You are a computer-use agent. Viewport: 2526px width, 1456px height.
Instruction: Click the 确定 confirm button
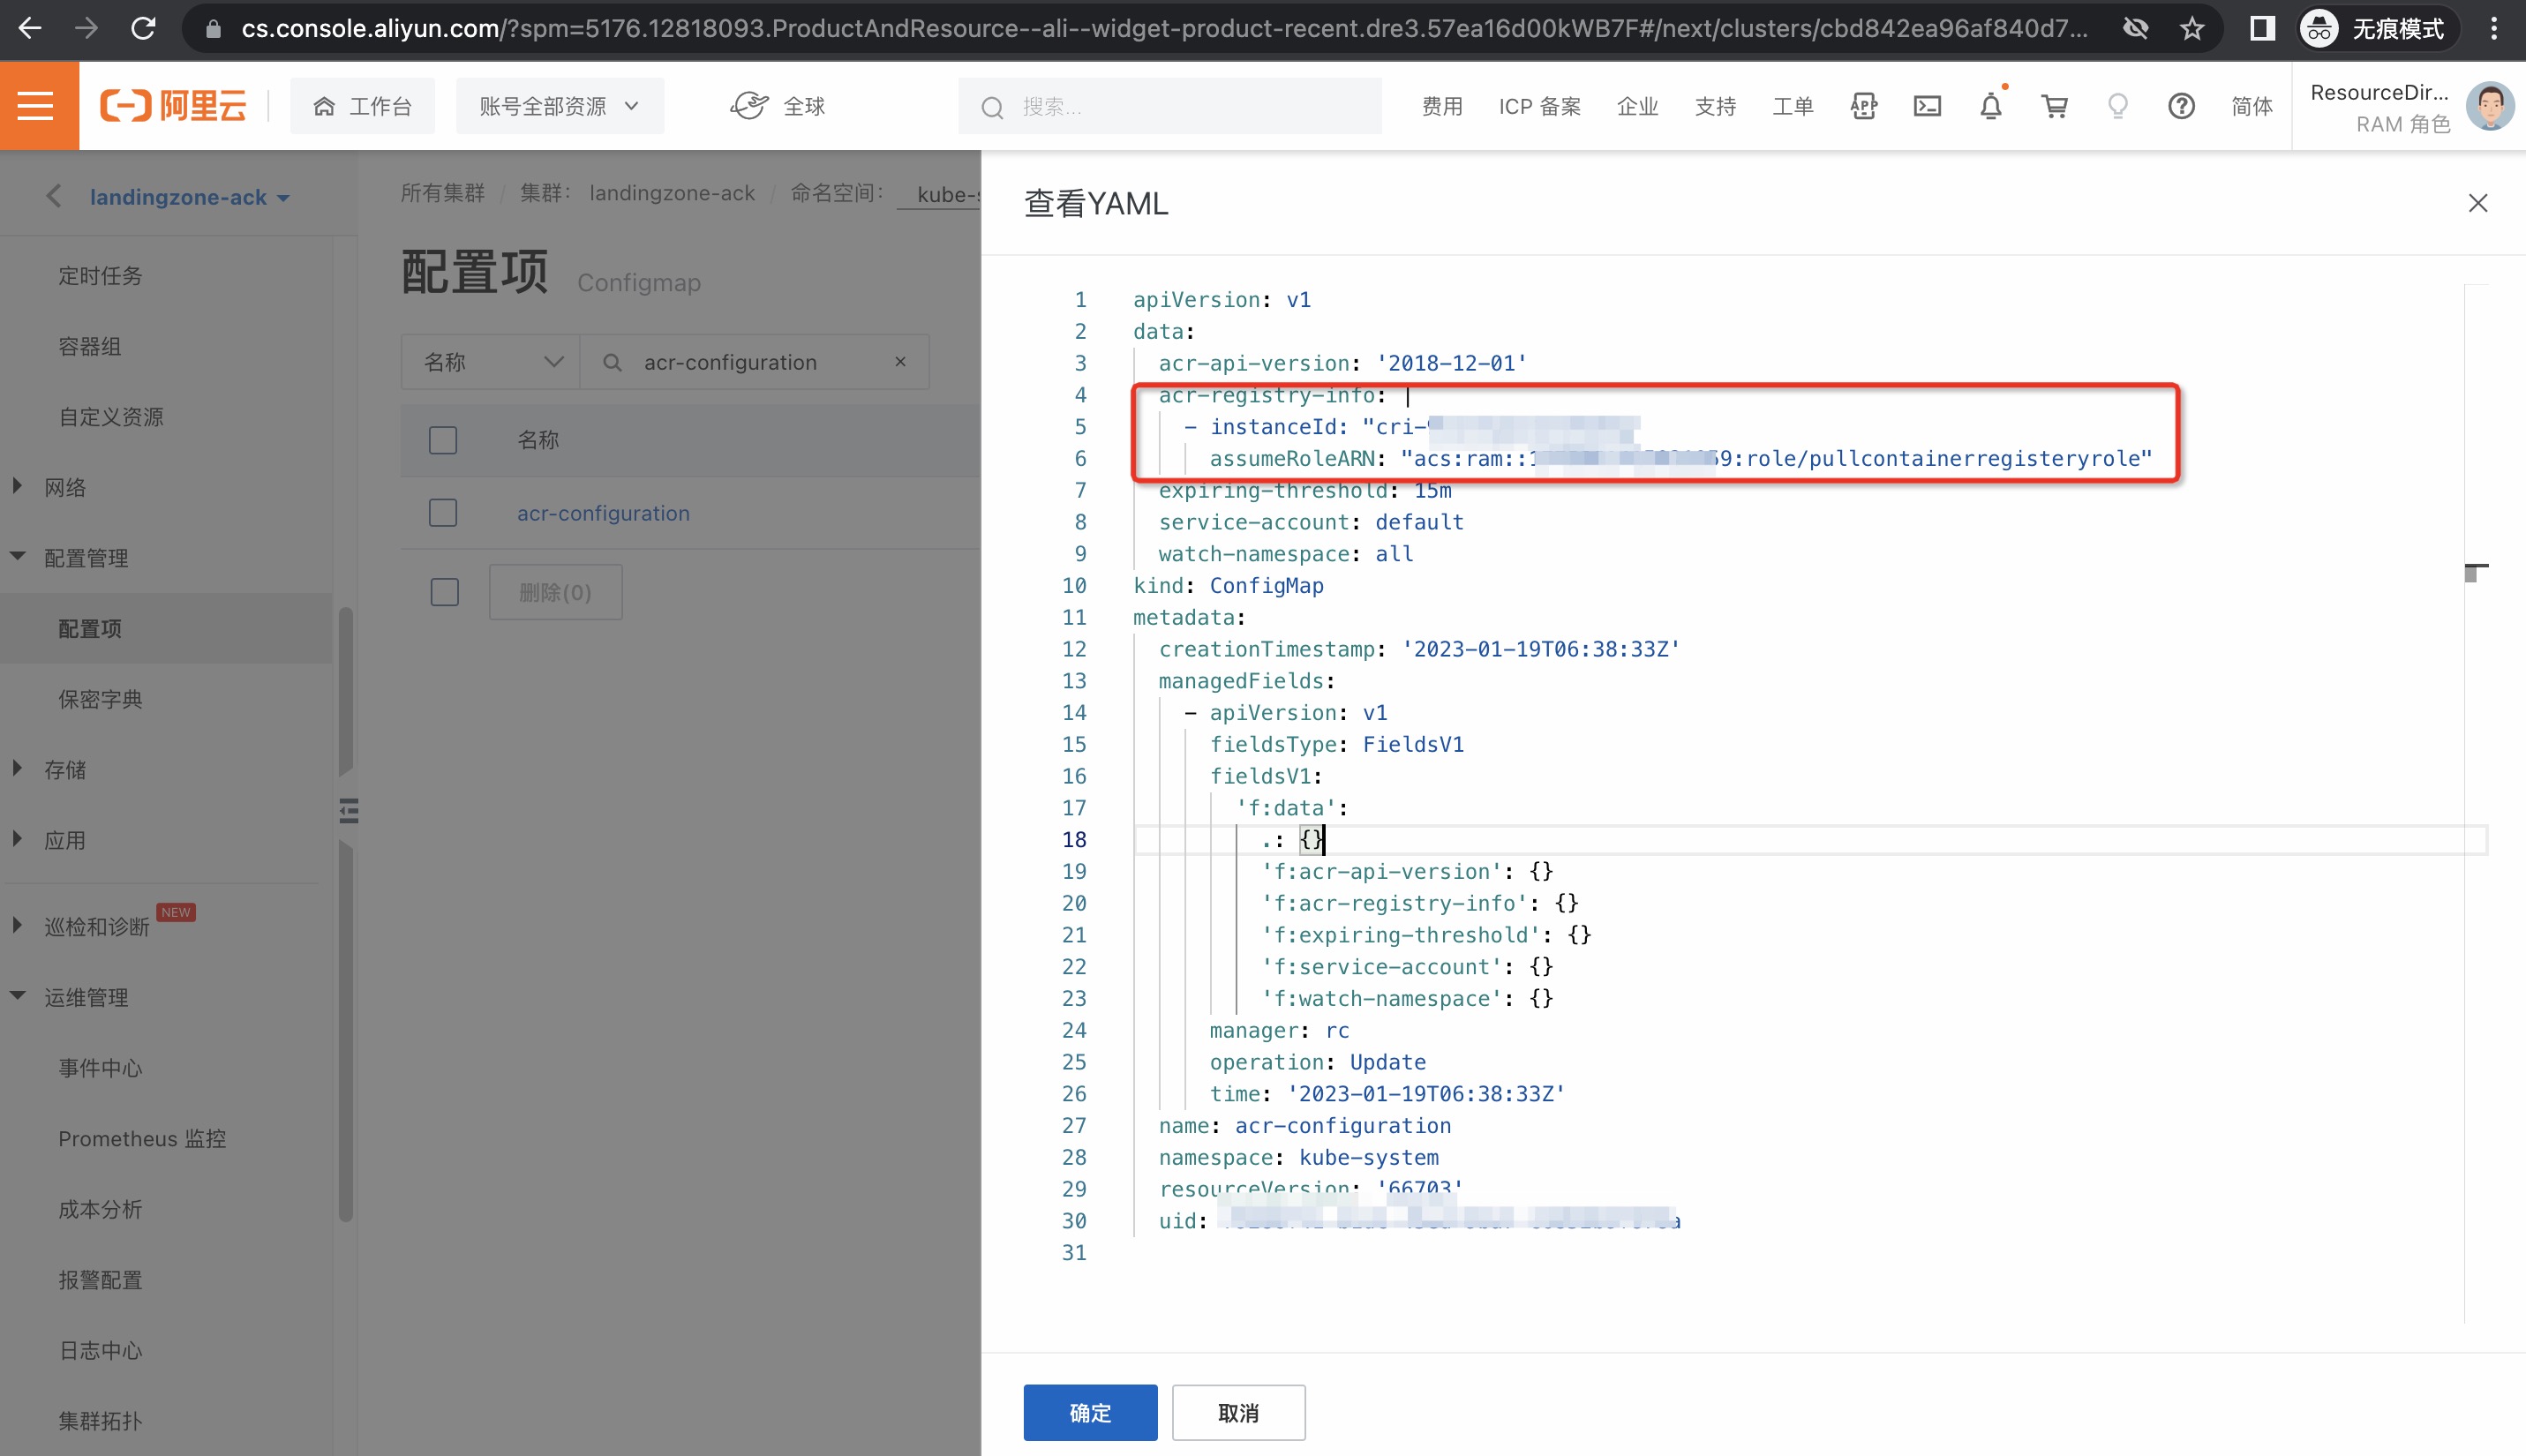[x=1089, y=1412]
